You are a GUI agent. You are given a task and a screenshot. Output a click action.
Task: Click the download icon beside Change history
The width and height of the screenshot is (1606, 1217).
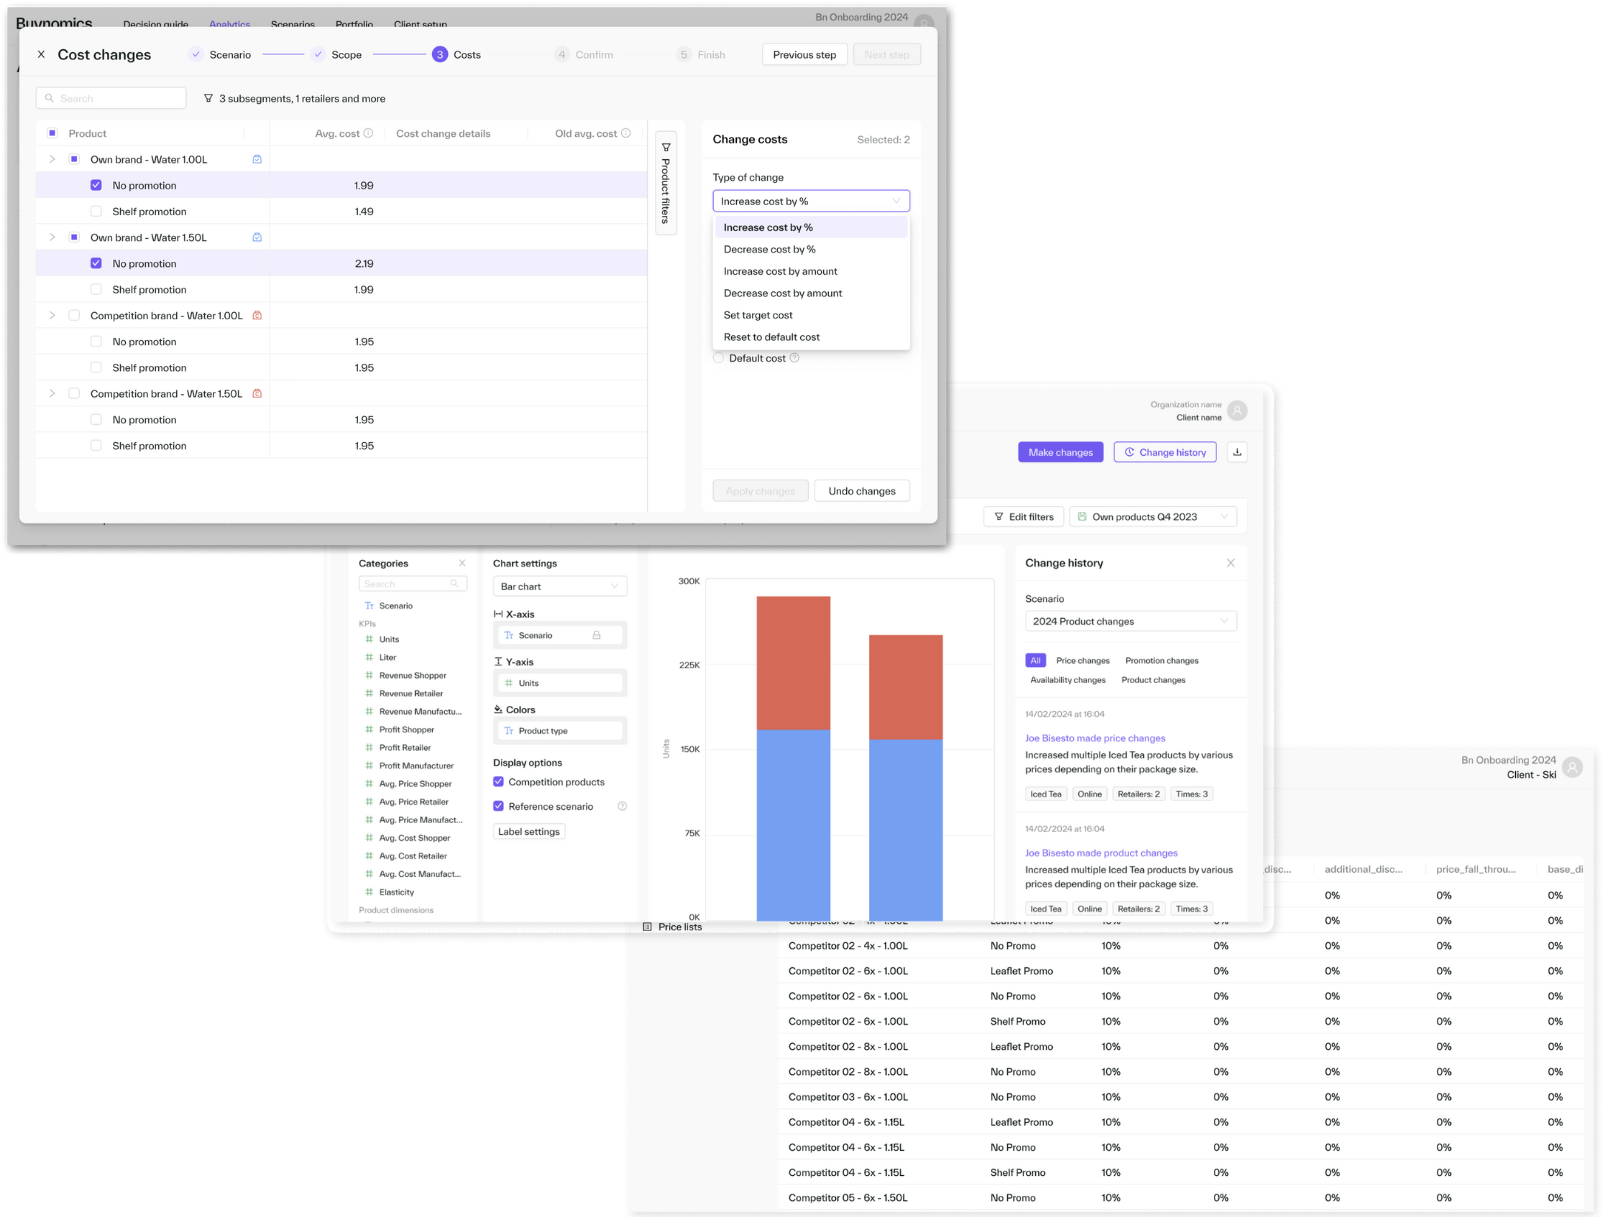click(1237, 452)
